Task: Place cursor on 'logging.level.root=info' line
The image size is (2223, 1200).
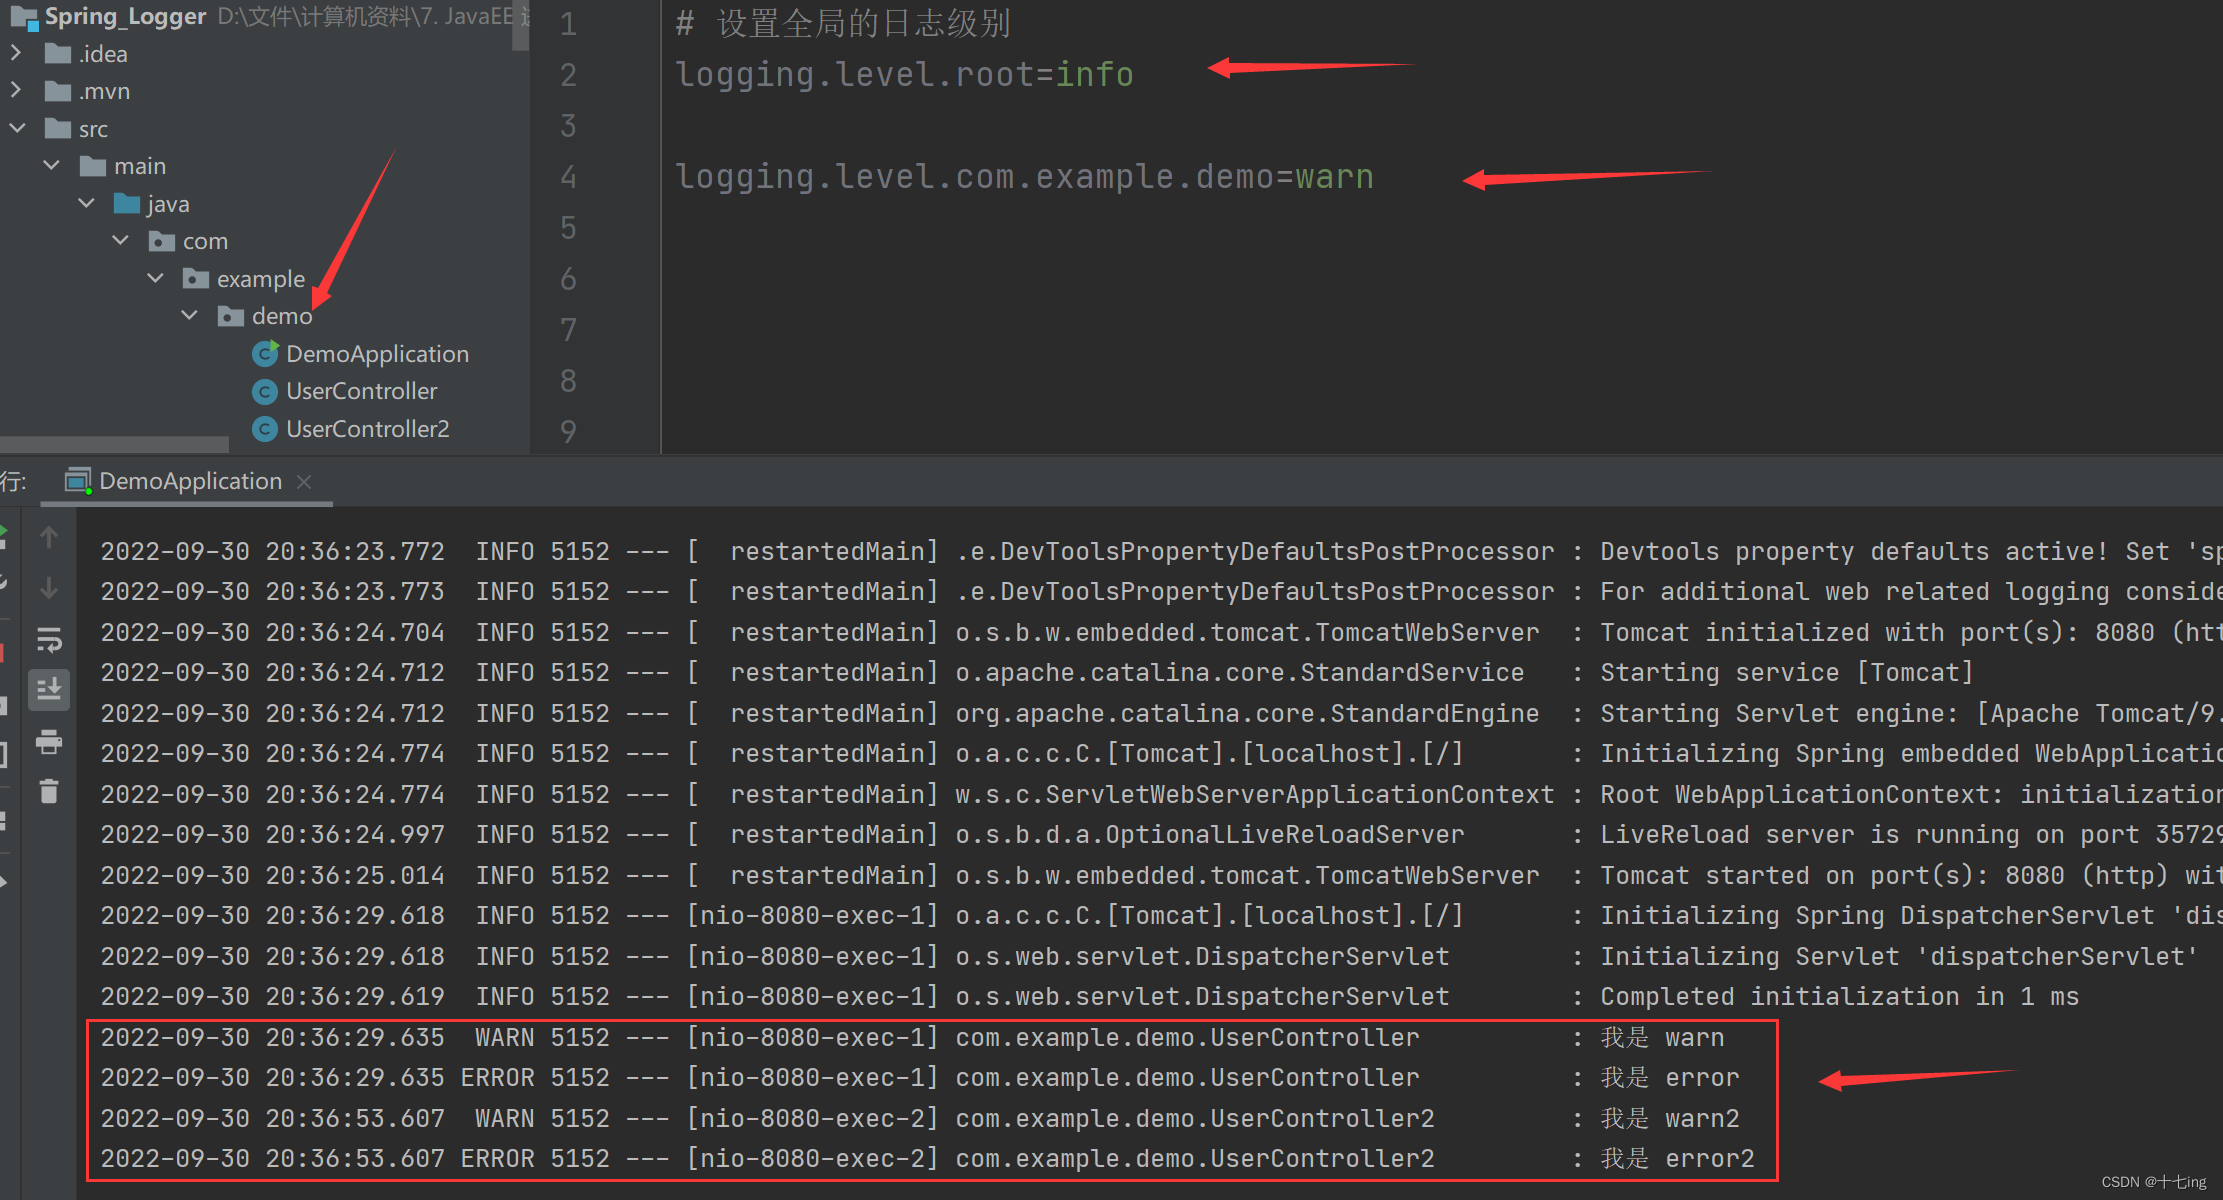Action: pos(904,74)
